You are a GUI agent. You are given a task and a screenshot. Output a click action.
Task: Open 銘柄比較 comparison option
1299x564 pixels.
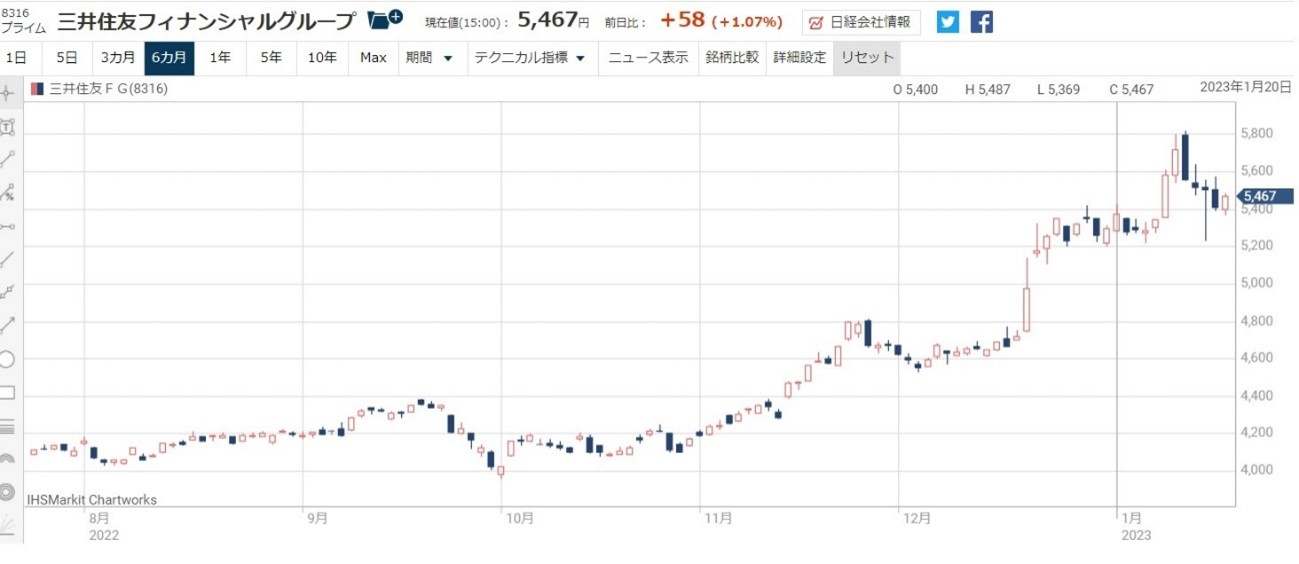coord(731,58)
